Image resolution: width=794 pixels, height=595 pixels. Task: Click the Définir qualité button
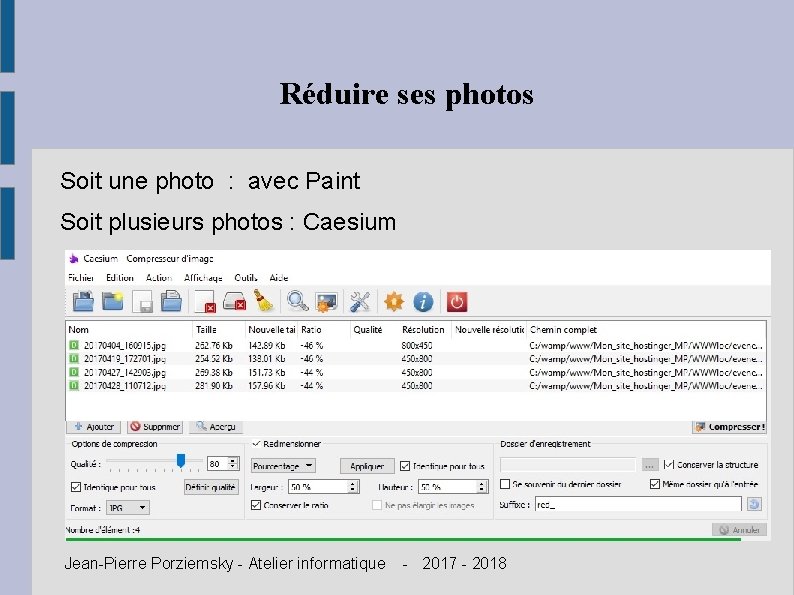click(x=211, y=487)
